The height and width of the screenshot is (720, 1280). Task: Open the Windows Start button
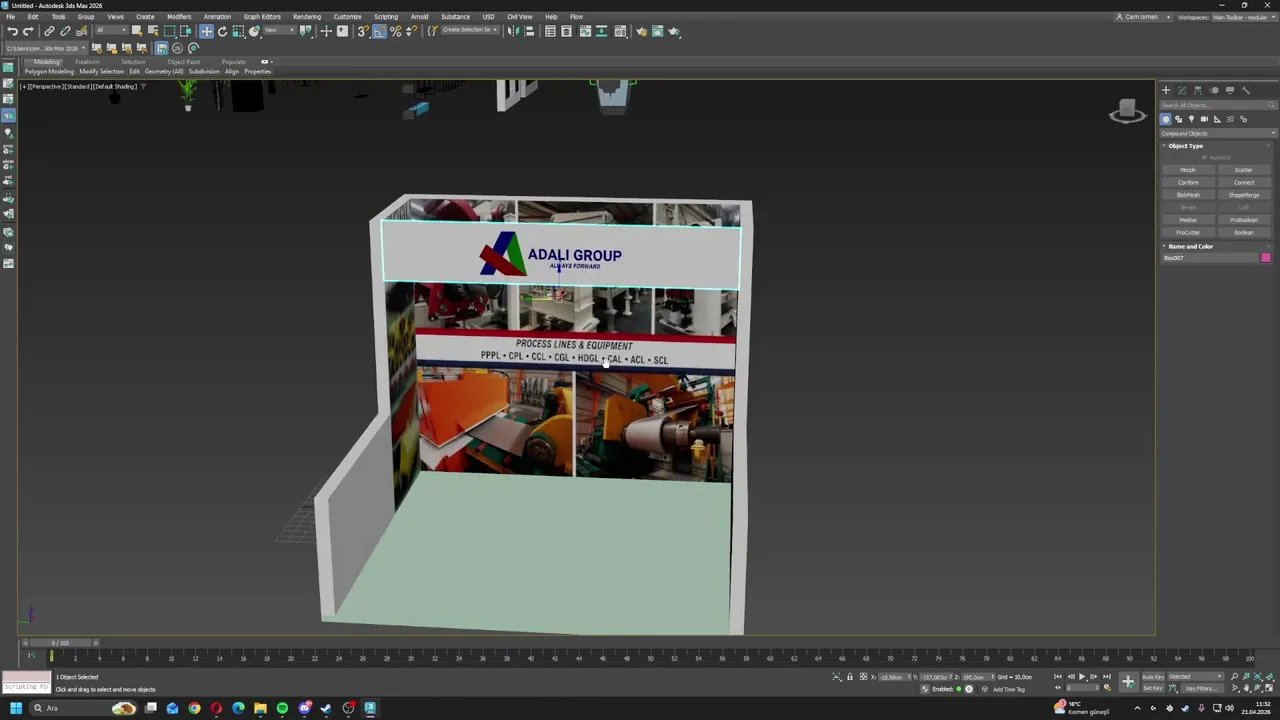(15, 708)
